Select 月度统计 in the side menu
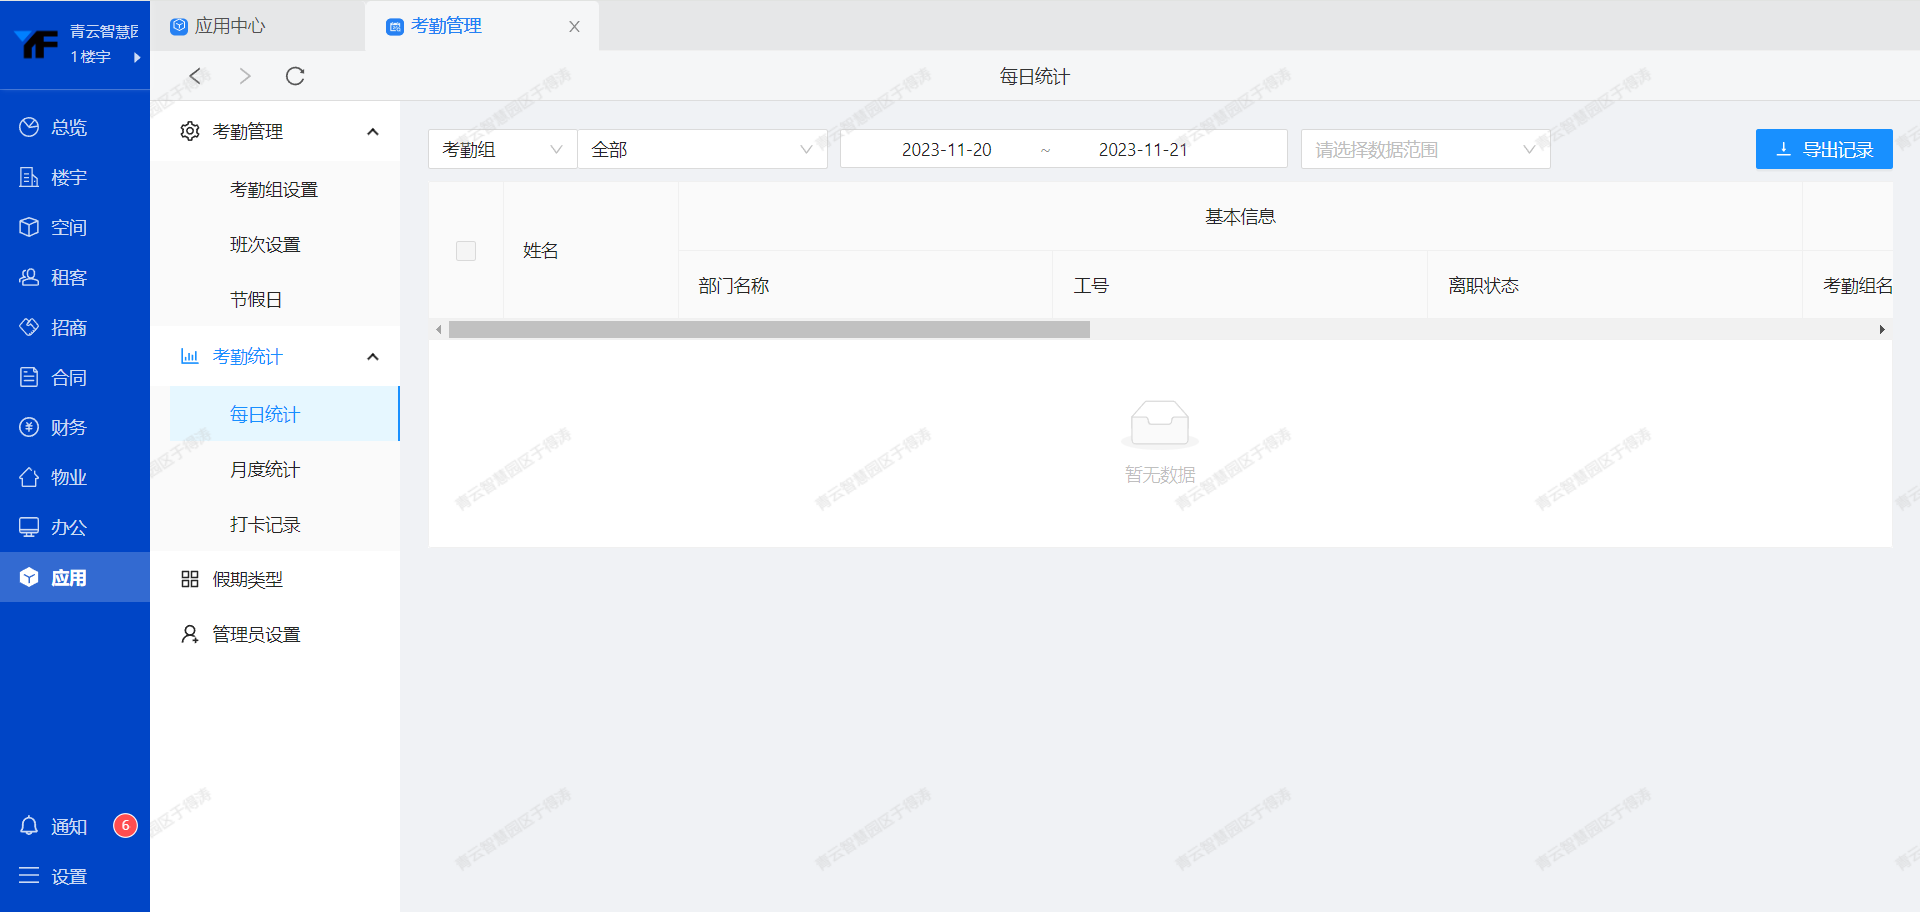Image resolution: width=1920 pixels, height=912 pixels. pos(265,469)
